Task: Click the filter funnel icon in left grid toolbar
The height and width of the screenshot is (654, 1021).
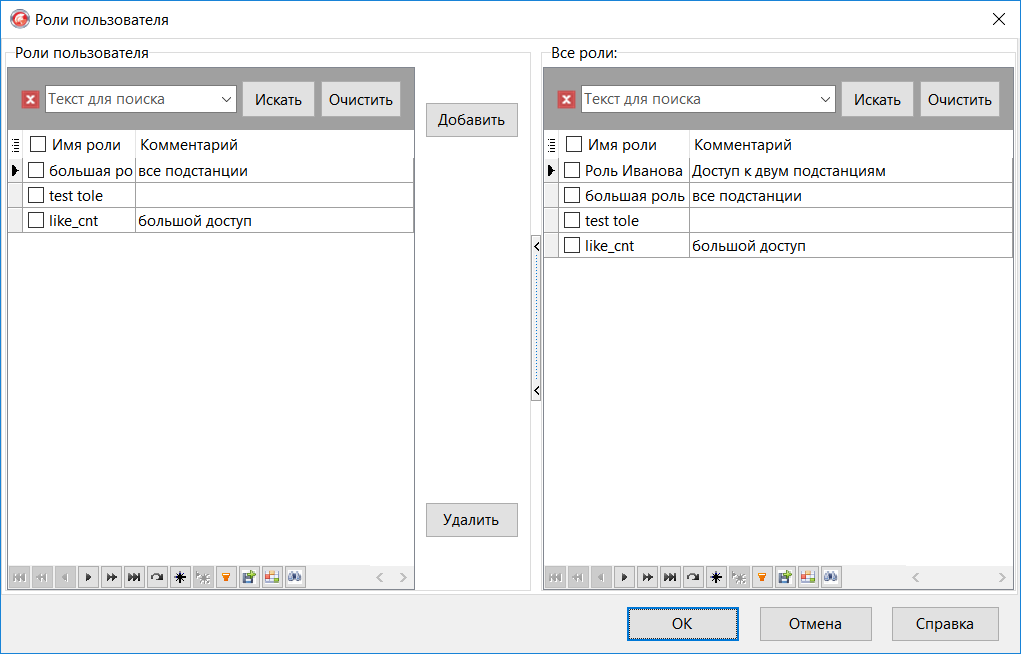Action: pos(226,577)
